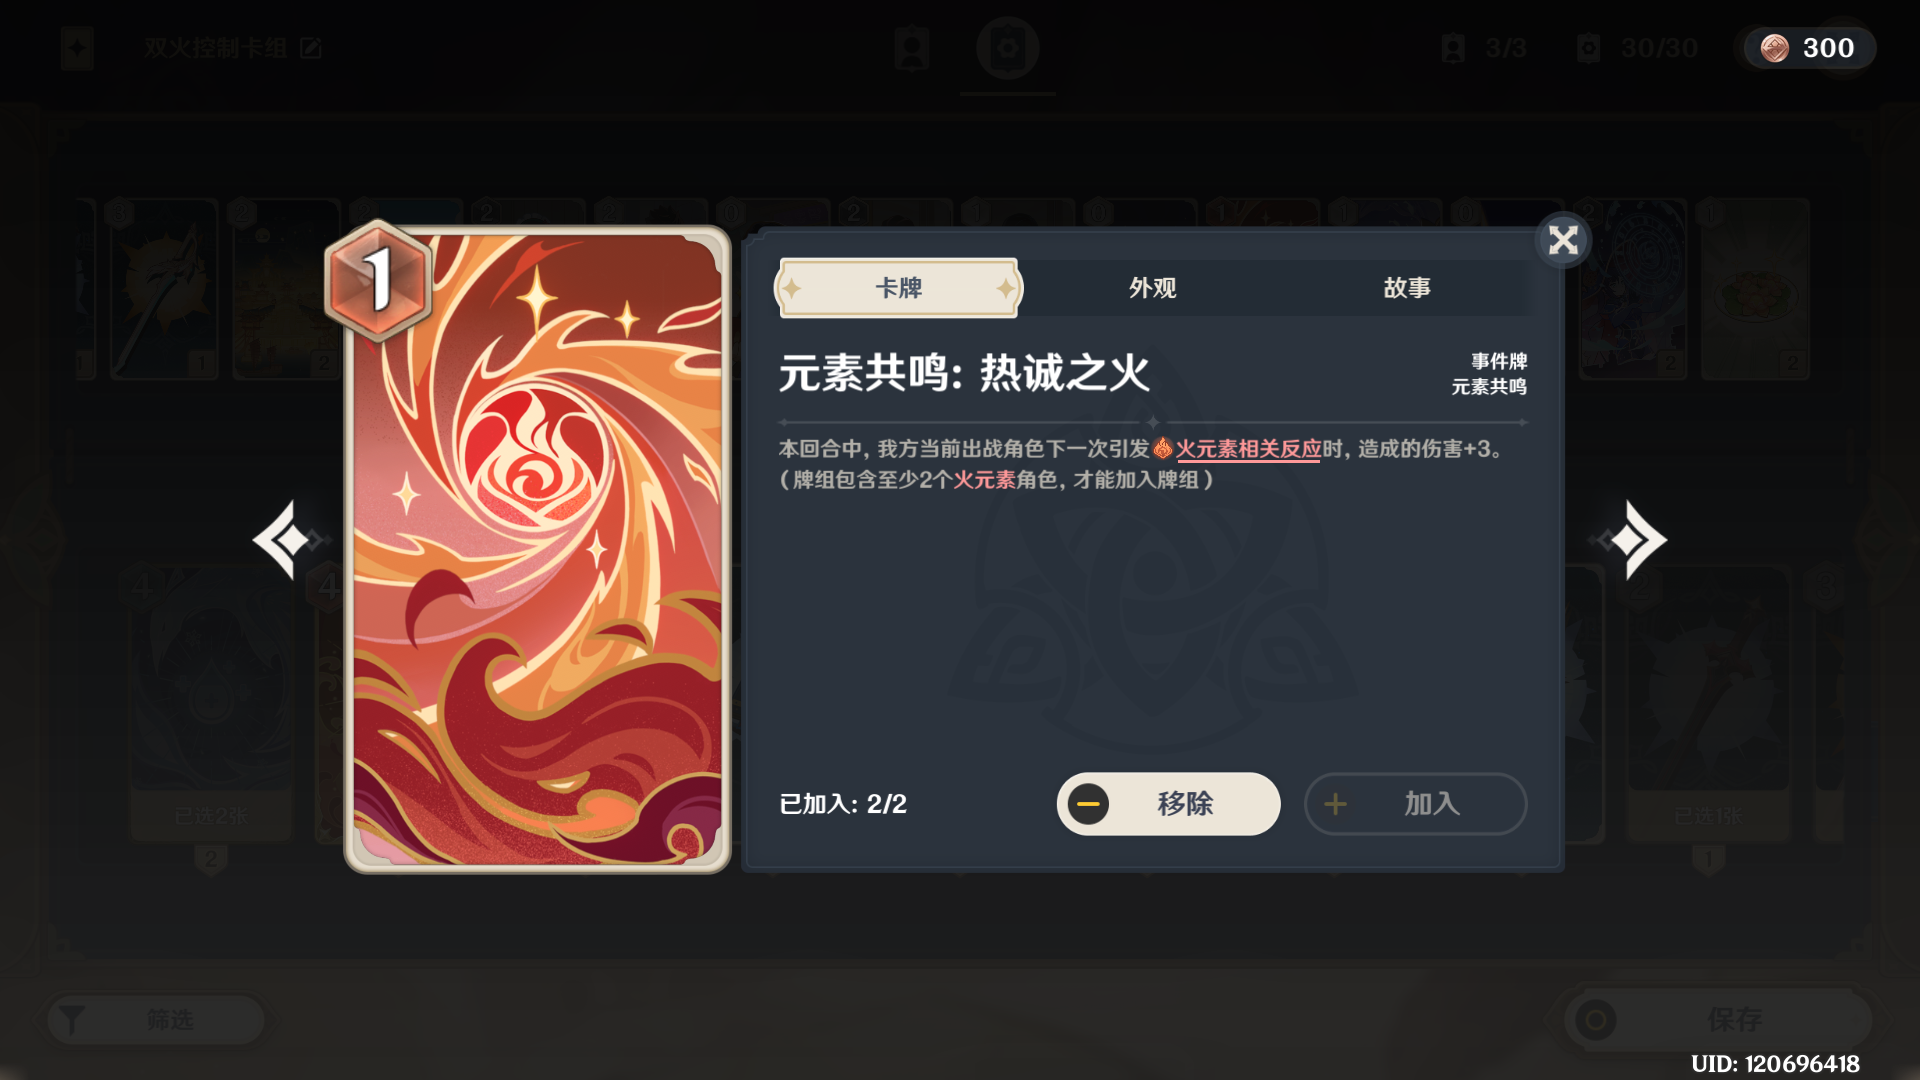Click the 移除 button to remove card
The width and height of the screenshot is (1920, 1080).
(1168, 803)
